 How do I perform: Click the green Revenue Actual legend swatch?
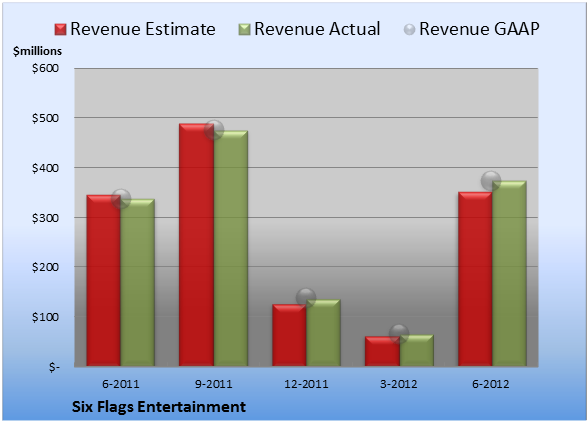[244, 29]
